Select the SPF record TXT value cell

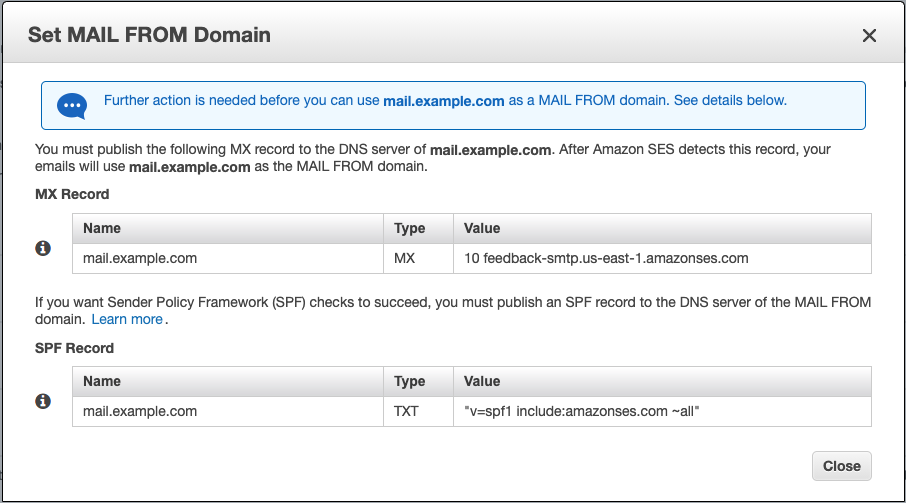pyautogui.click(x=581, y=411)
